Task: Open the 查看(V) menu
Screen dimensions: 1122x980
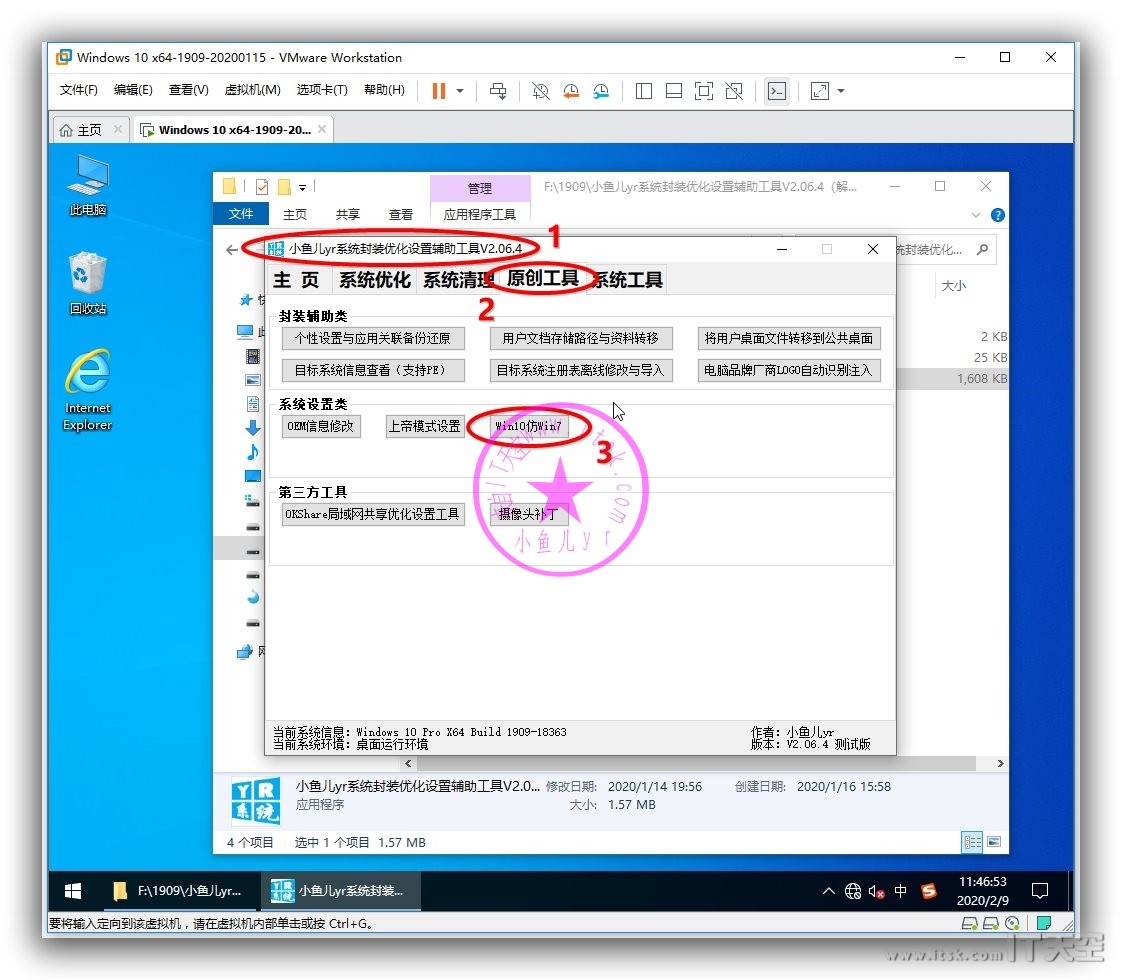Action: (x=188, y=90)
